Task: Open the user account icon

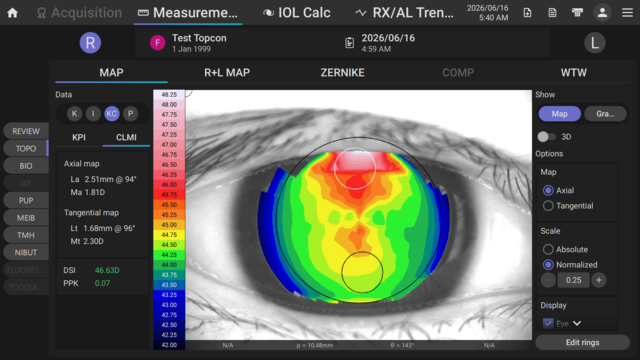Action: (602, 13)
